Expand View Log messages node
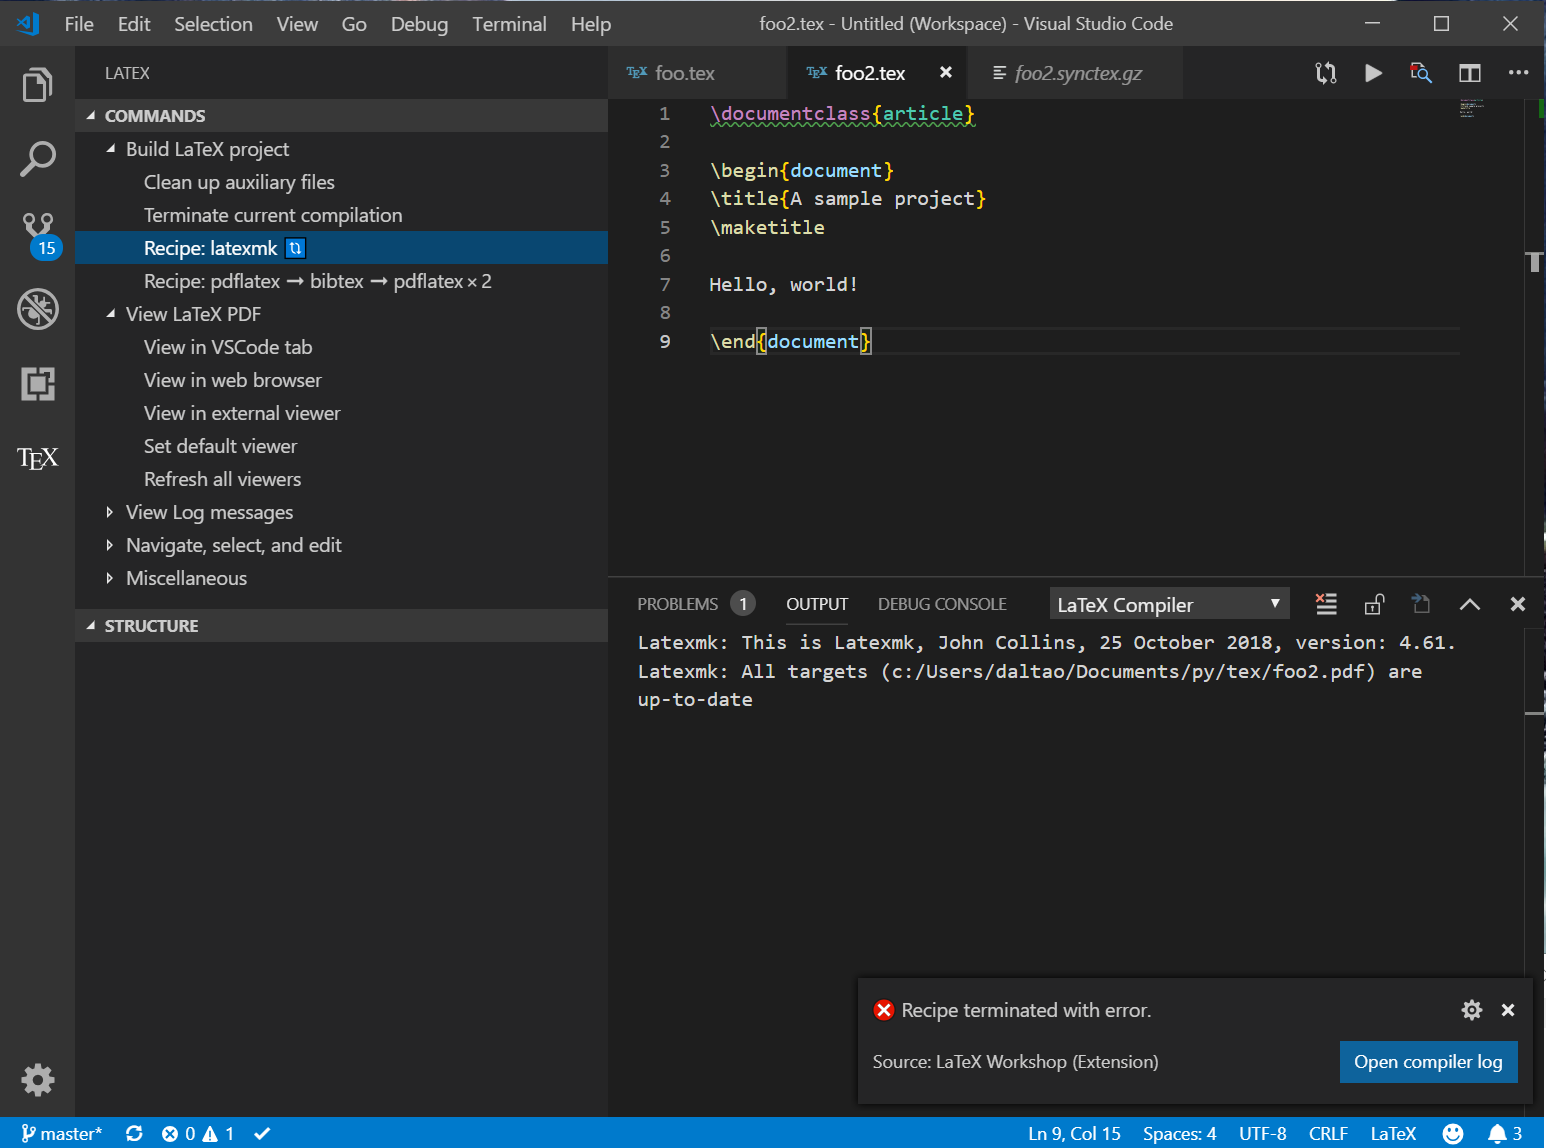1546x1148 pixels. pos(110,512)
